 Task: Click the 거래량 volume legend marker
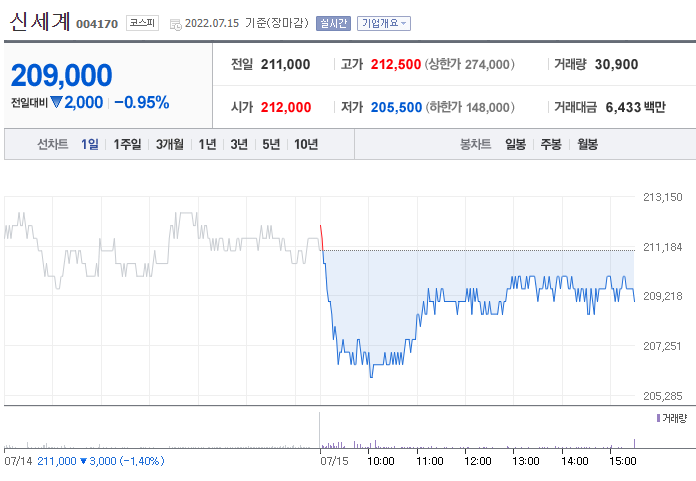[x=658, y=418]
